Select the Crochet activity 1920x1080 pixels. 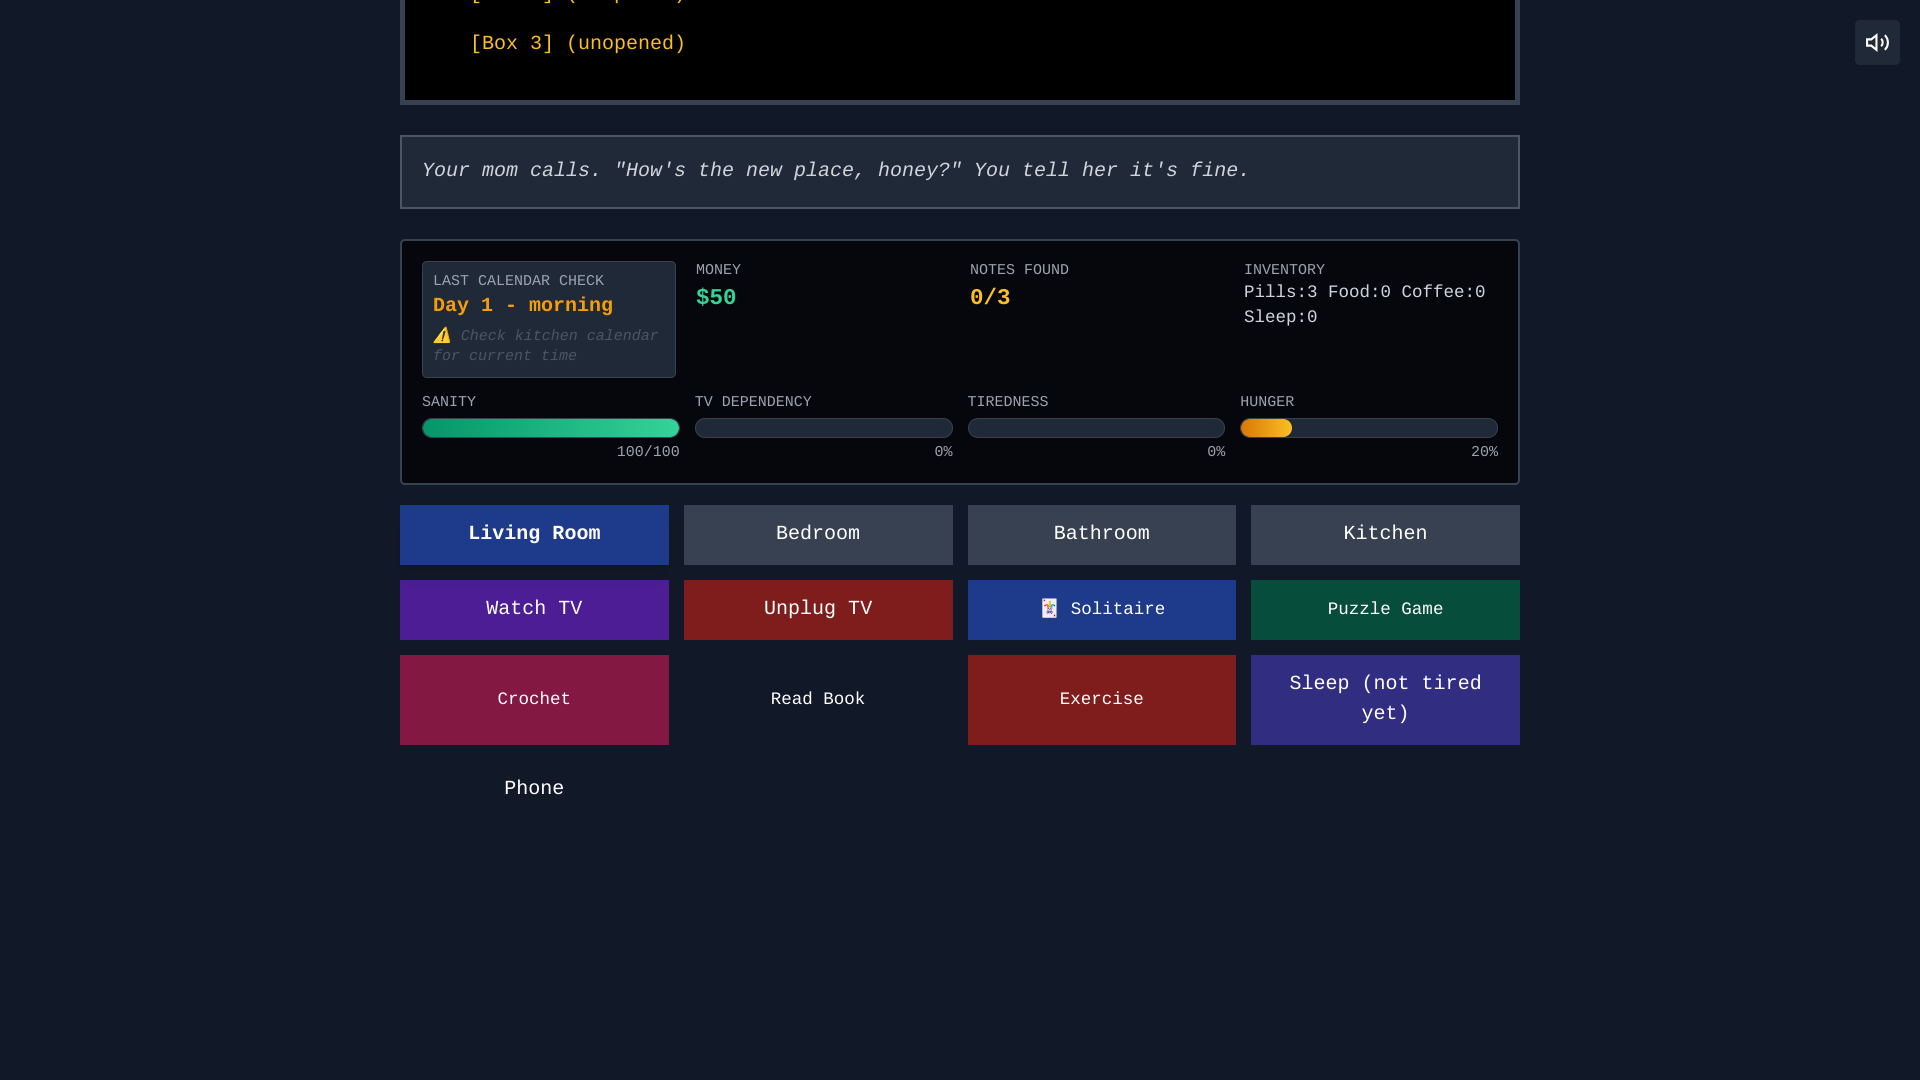pyautogui.click(x=534, y=699)
